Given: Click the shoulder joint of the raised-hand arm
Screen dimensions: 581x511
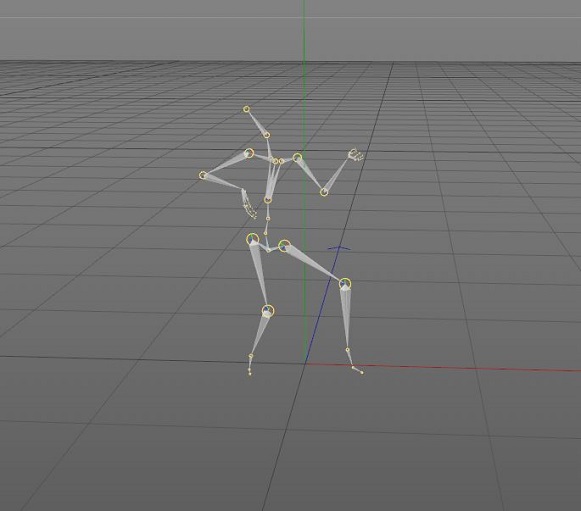Looking at the screenshot, I should coord(297,158).
